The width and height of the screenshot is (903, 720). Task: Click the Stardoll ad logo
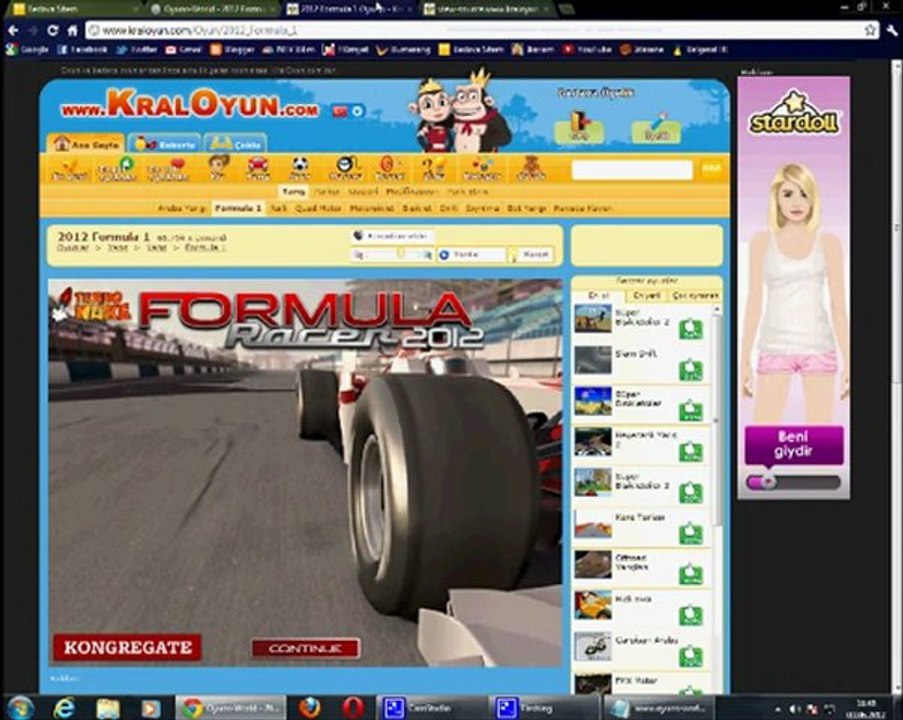(794, 113)
